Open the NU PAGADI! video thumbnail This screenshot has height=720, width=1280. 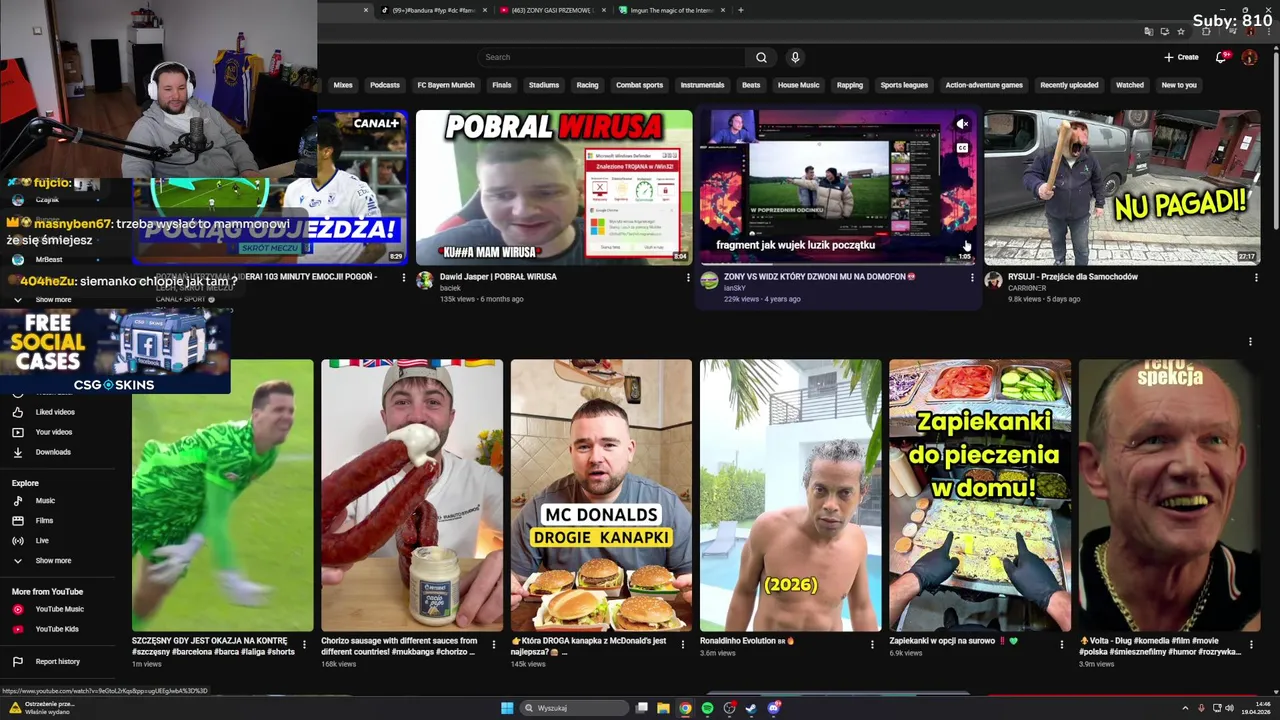tap(1121, 187)
